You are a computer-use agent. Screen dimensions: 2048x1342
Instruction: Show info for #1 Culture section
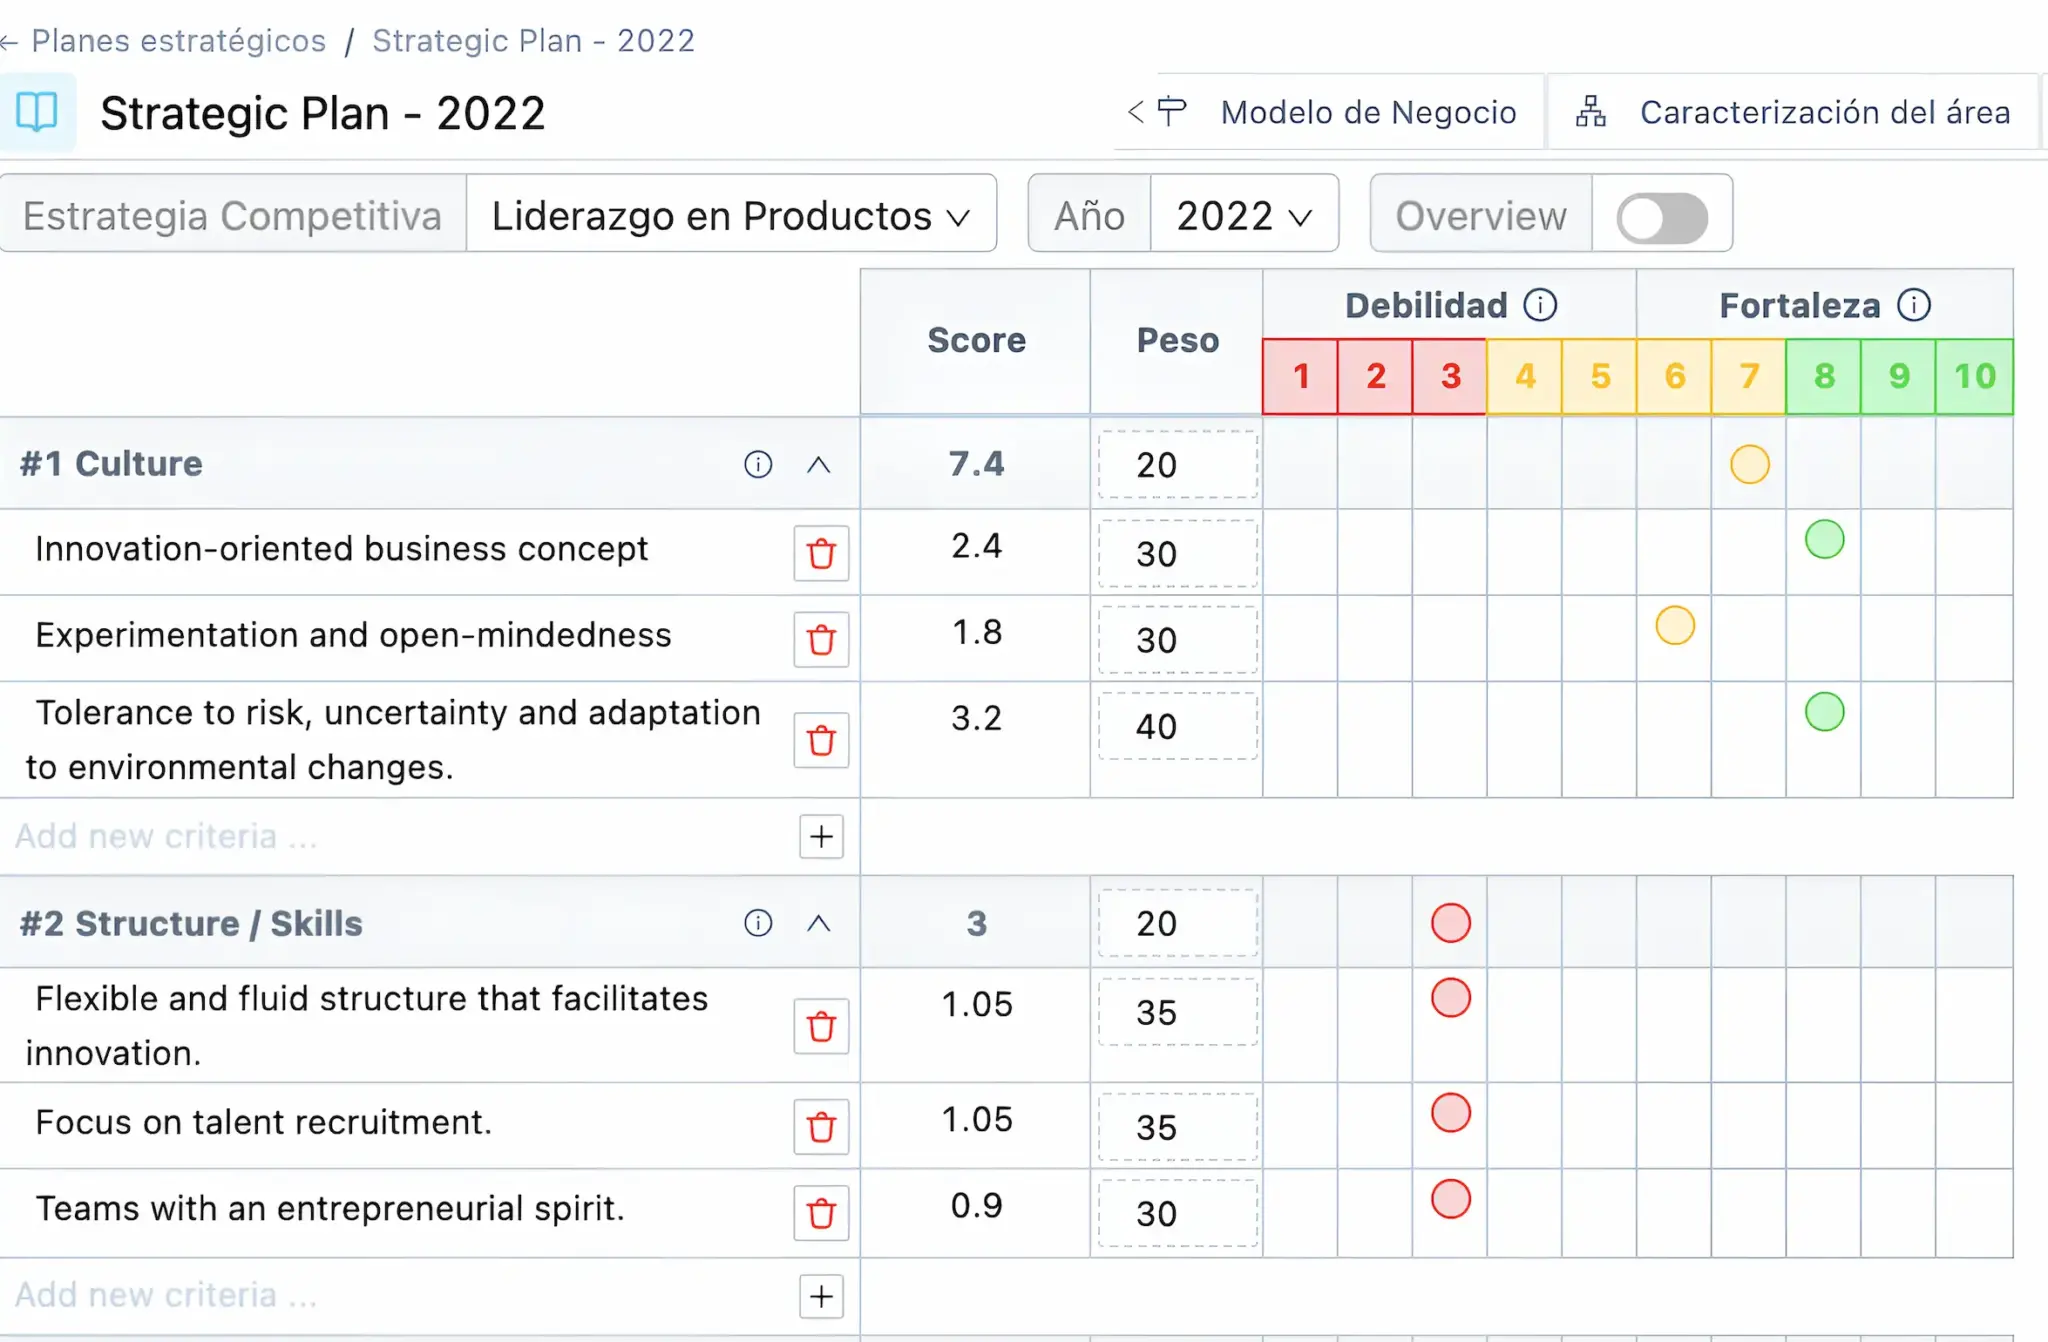pyautogui.click(x=758, y=464)
